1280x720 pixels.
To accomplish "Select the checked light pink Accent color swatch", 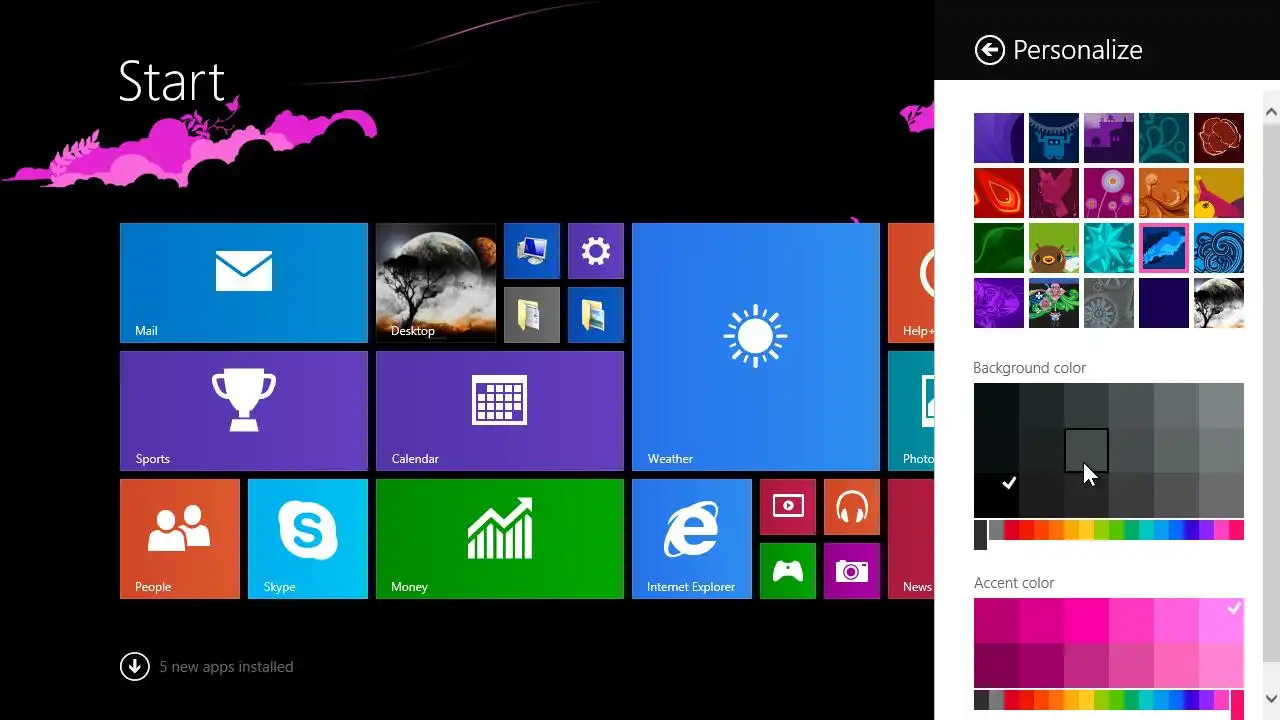I will pyautogui.click(x=1221, y=620).
